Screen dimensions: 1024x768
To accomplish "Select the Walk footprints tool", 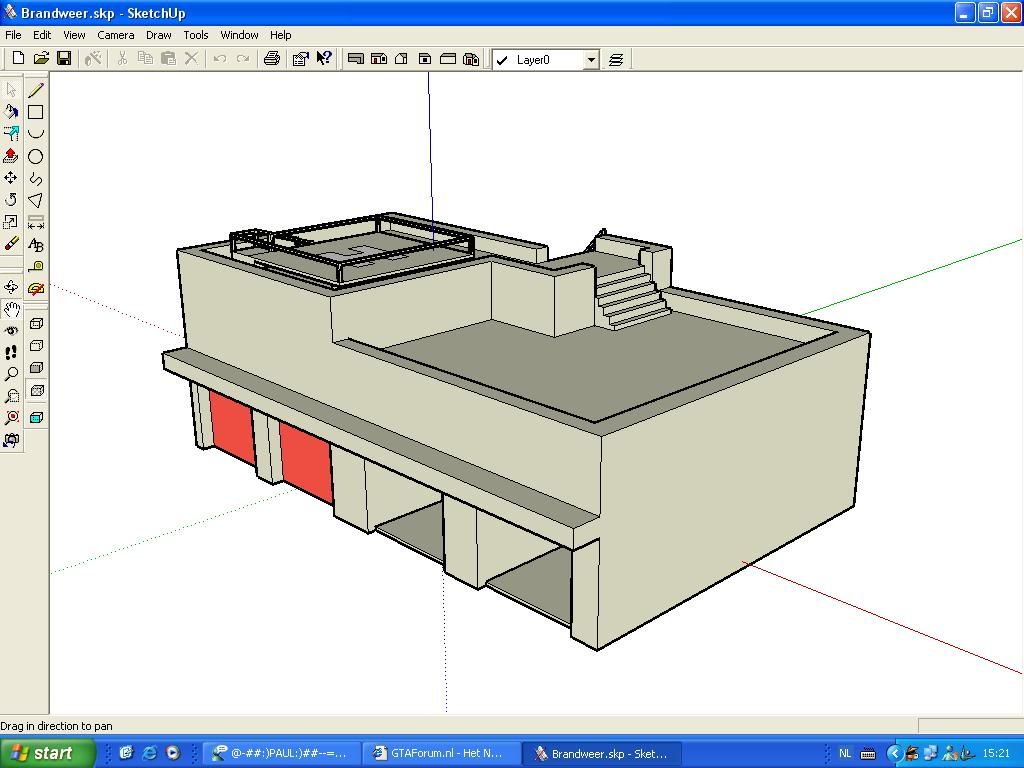I will point(11,353).
